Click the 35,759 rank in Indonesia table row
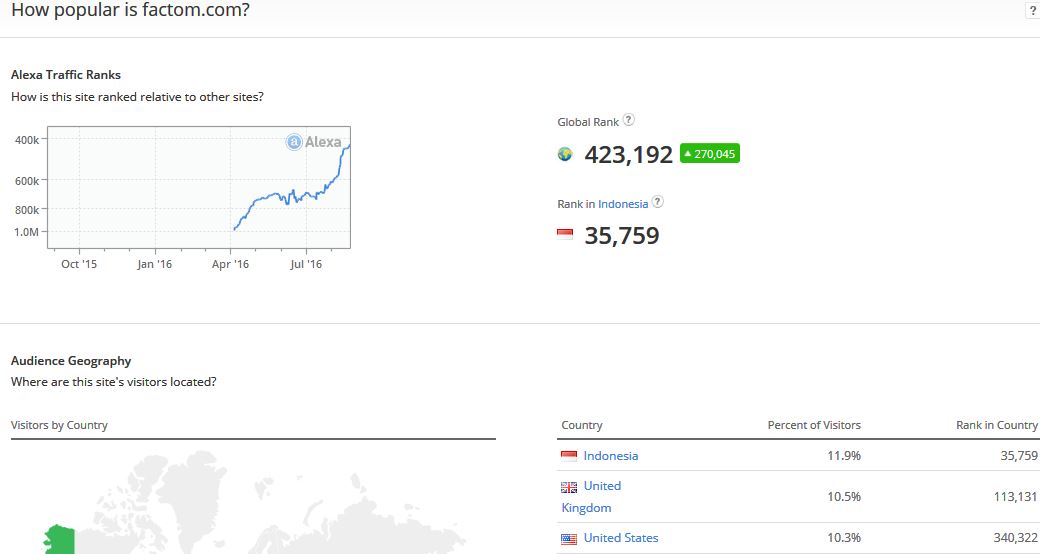The width and height of the screenshot is (1040, 554). [x=1019, y=456]
